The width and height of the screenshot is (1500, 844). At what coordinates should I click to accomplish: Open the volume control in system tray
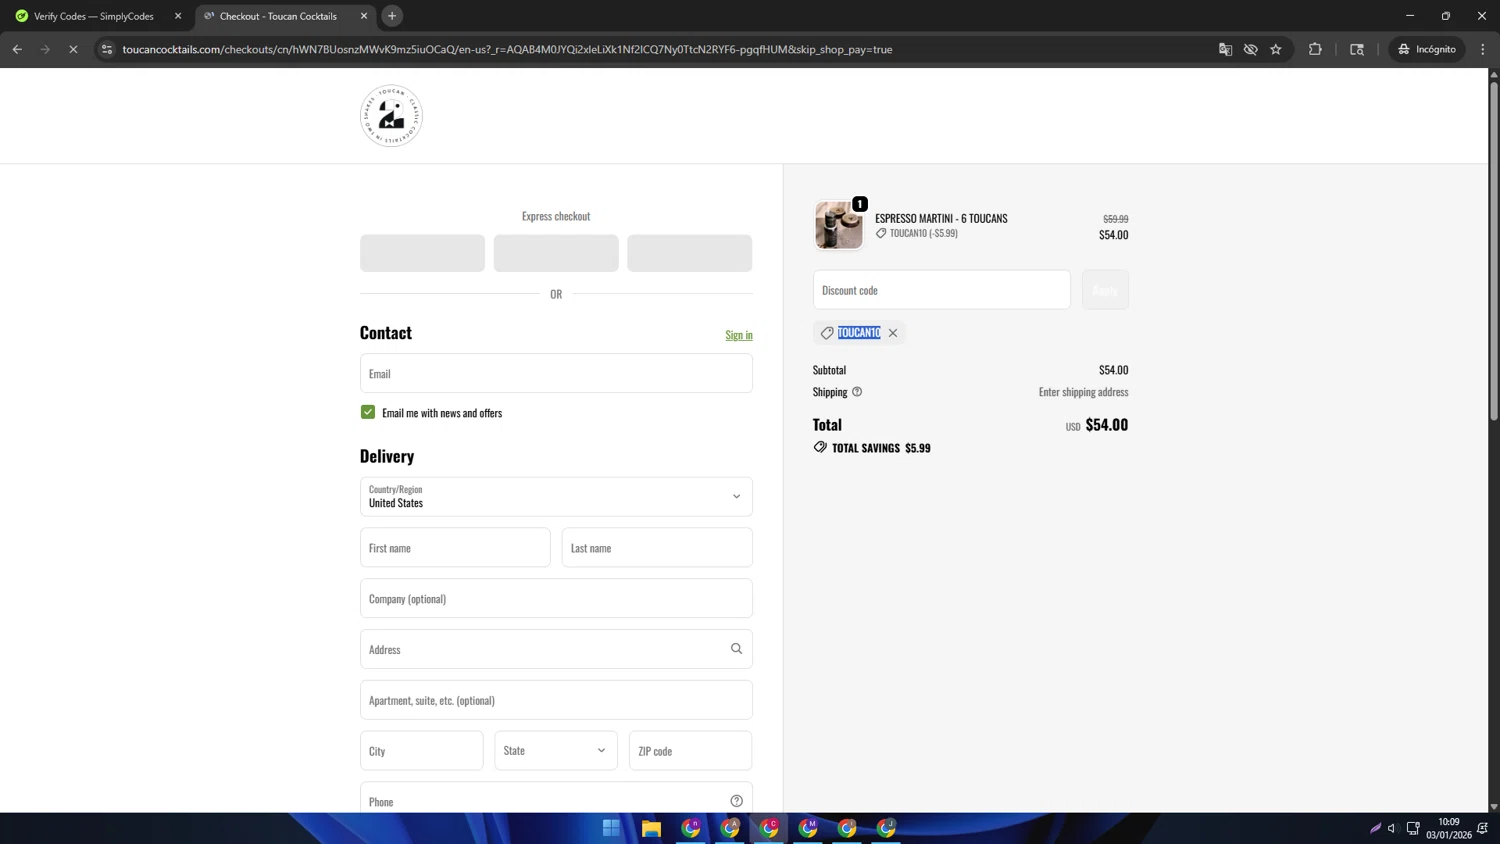[1391, 828]
